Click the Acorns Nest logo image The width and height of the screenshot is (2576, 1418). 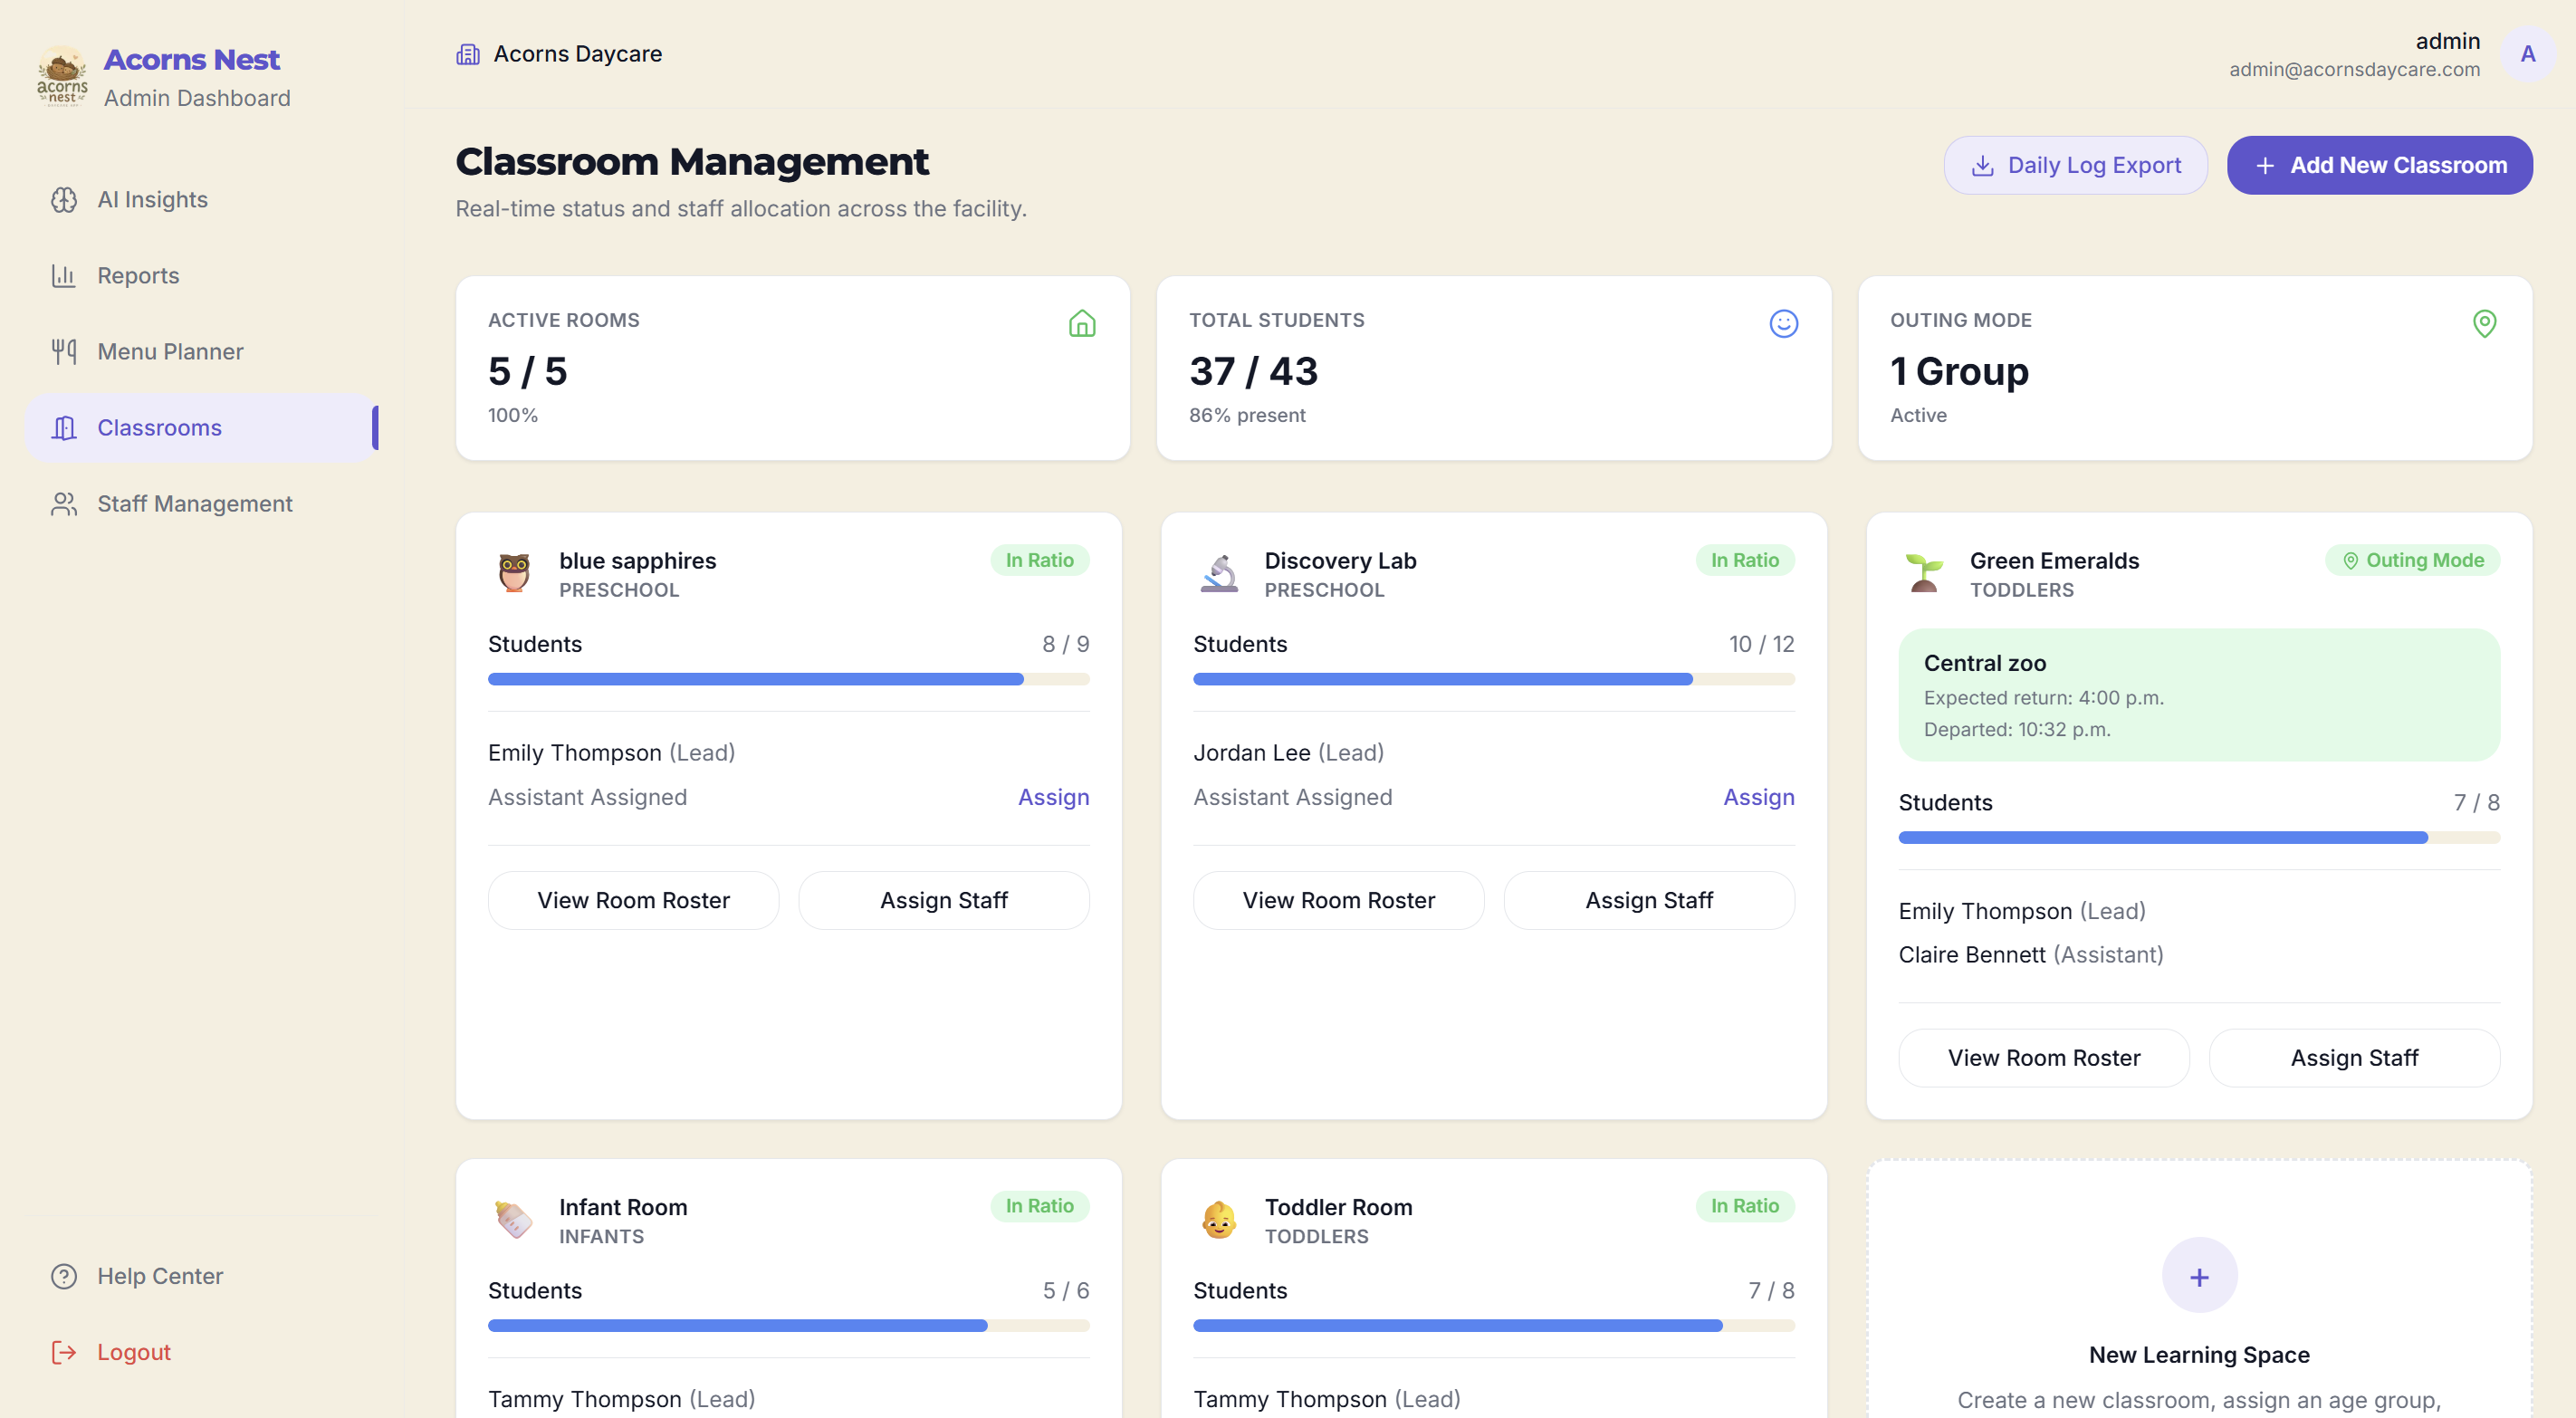tap(62, 75)
